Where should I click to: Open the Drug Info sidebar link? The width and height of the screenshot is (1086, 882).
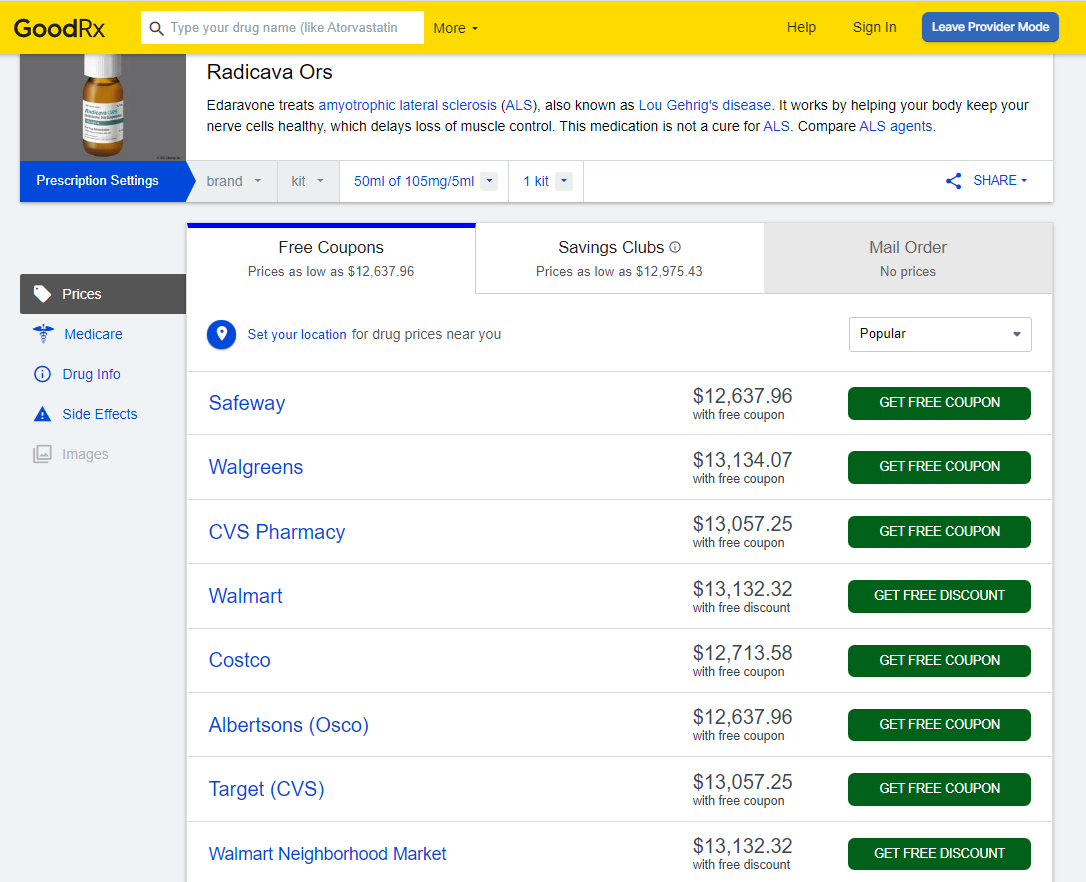coord(91,374)
